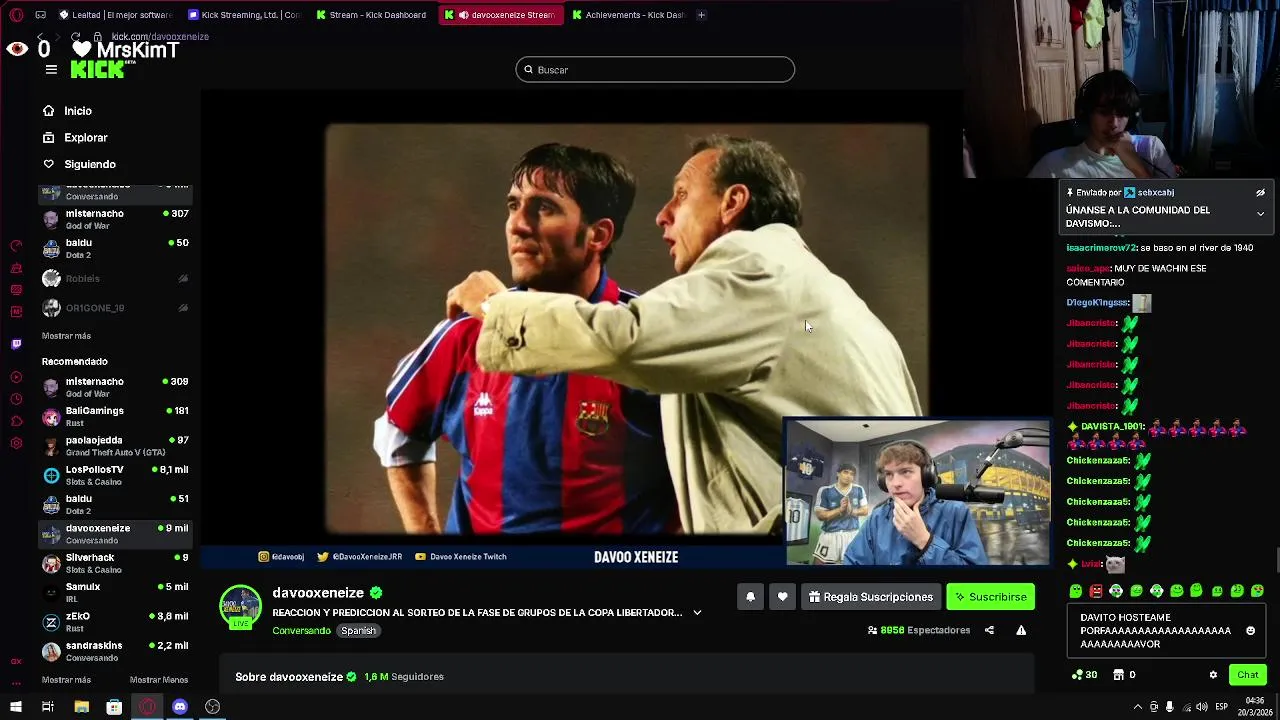Screen dimensions: 1280x720
Task: Click the Twitch icon in Opera sidebar
Action: (x=16, y=344)
